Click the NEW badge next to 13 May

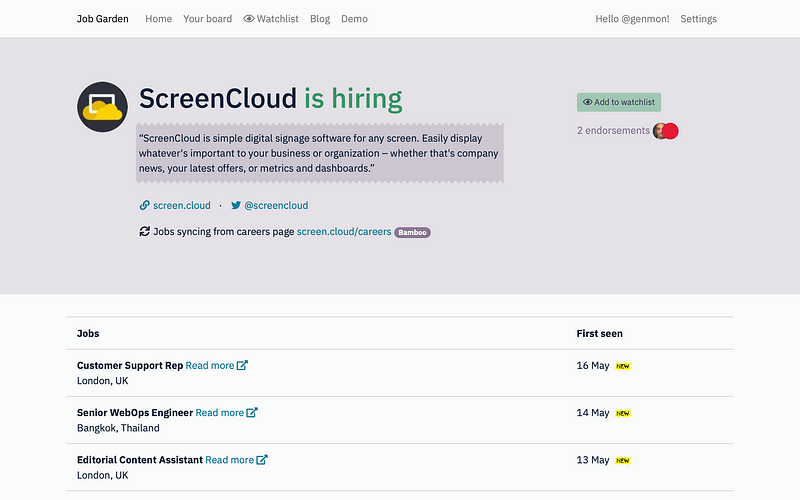622,461
